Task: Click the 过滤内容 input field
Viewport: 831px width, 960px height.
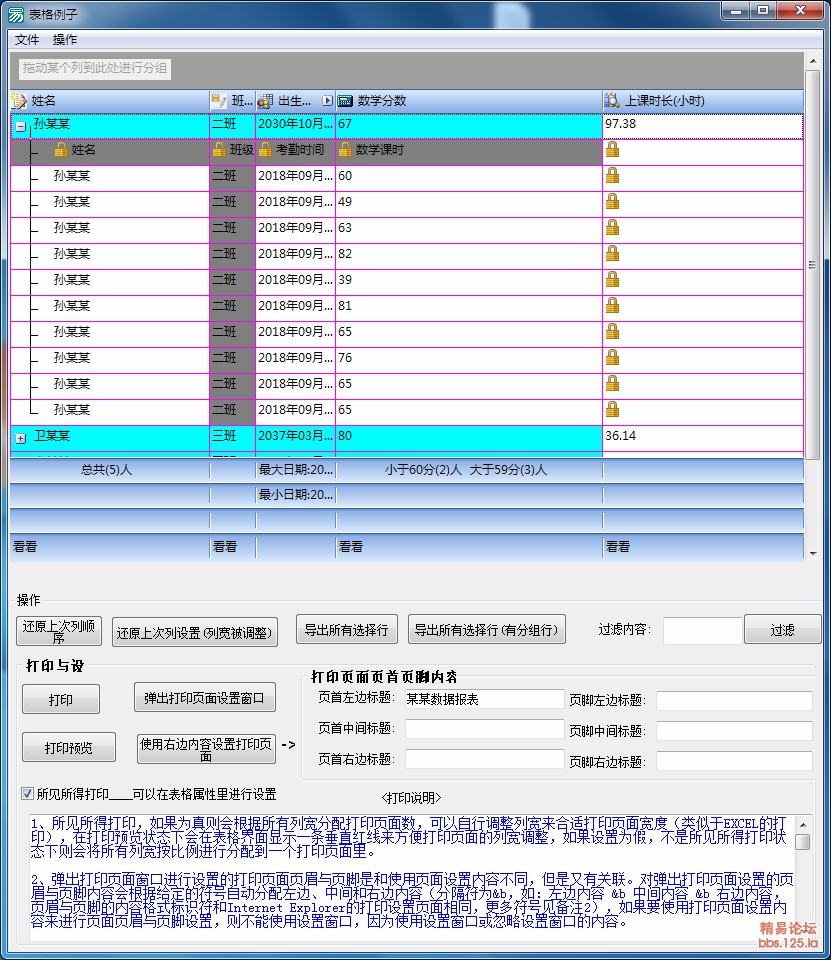Action: tap(702, 630)
